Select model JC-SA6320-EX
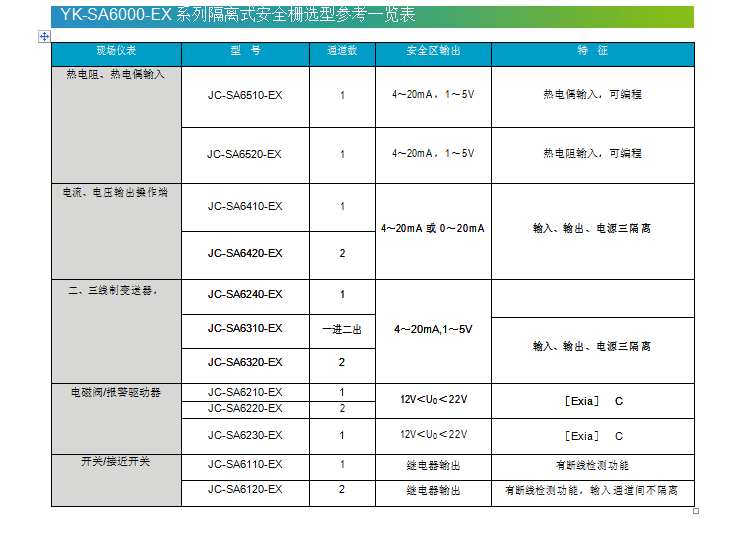Image resolution: width=741 pixels, height=540 pixels. pos(245,362)
